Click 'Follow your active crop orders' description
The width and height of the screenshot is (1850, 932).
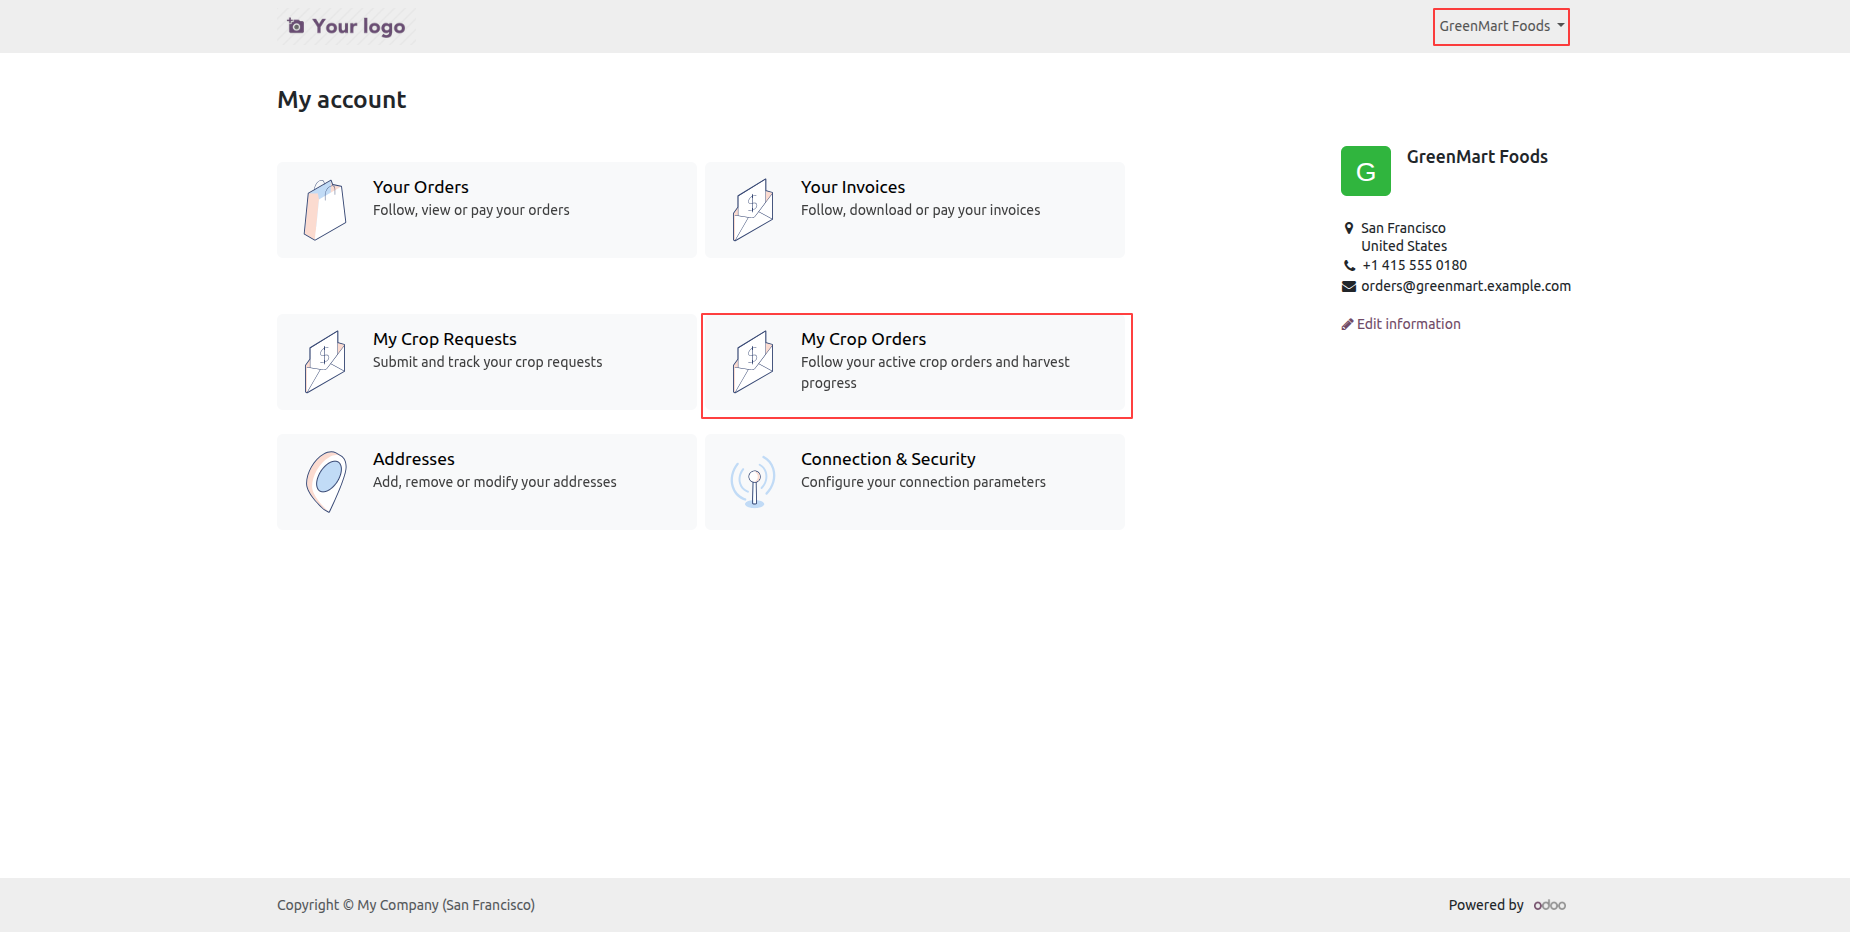click(x=935, y=372)
